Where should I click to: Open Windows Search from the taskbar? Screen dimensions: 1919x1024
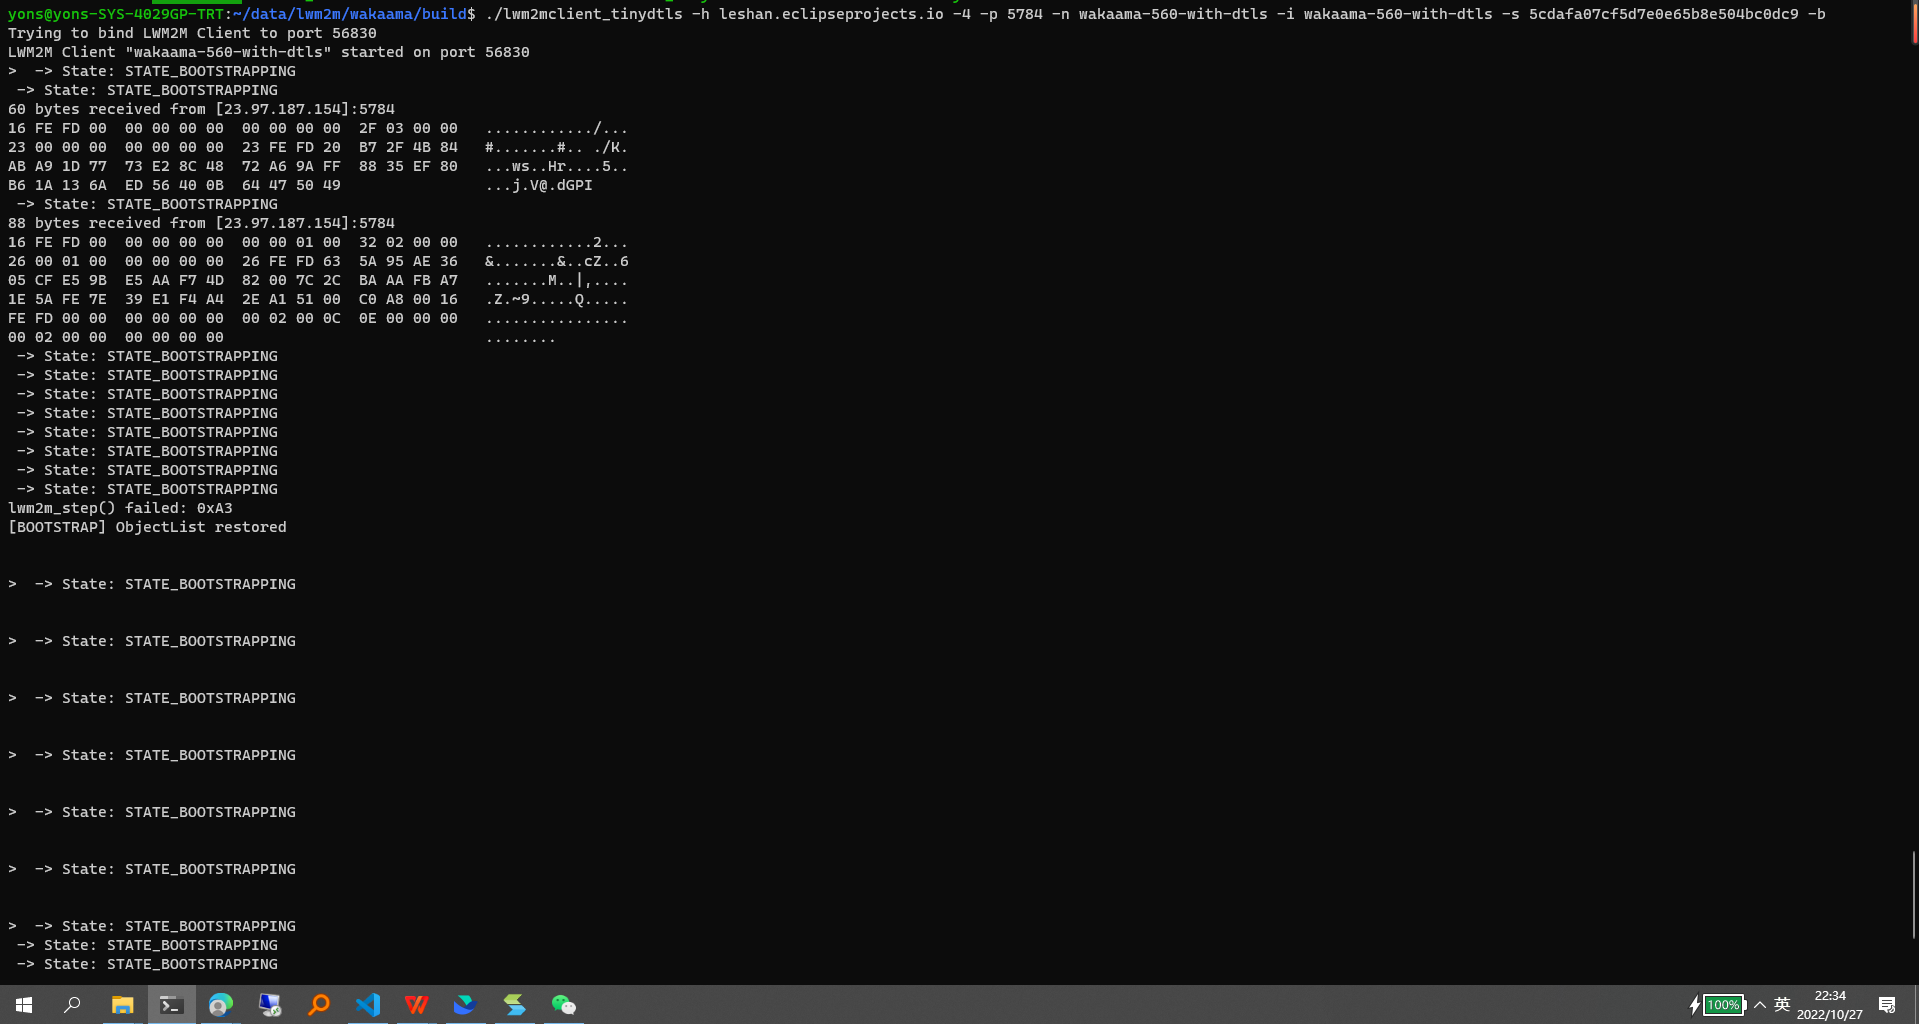[71, 1005]
